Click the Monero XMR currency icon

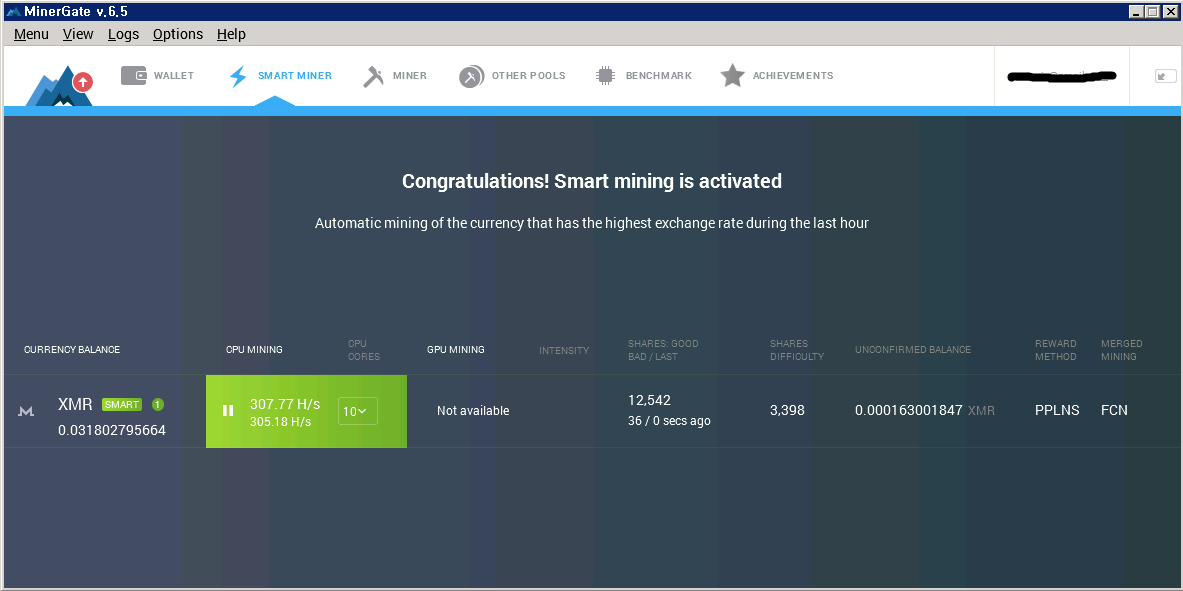click(27, 411)
